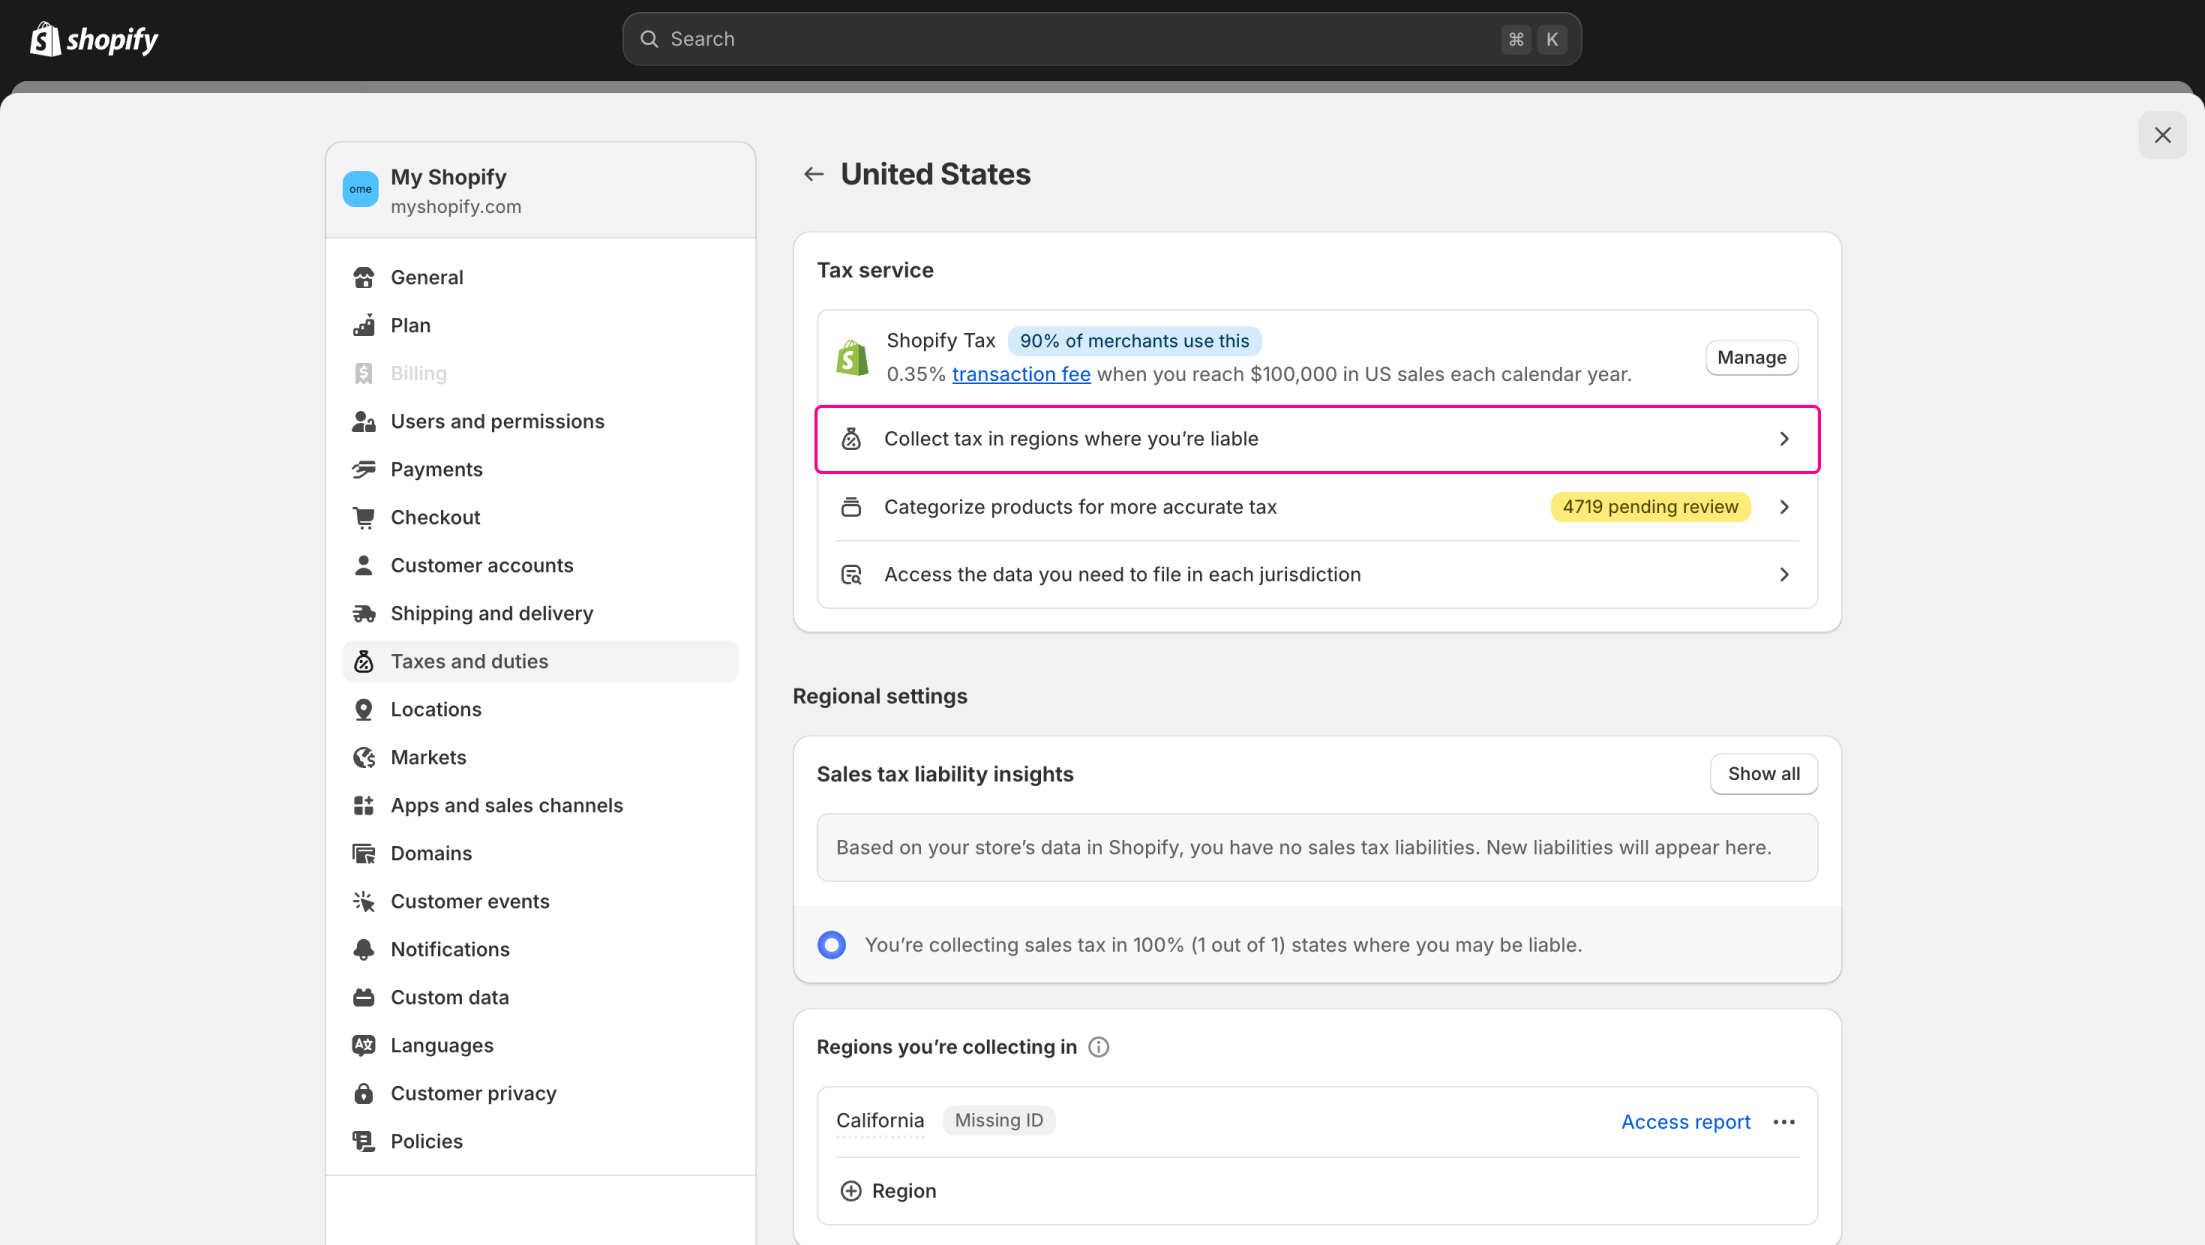Viewport: 2205px width, 1245px height.
Task: Click the Shopify logo in top bar
Action: [94, 40]
